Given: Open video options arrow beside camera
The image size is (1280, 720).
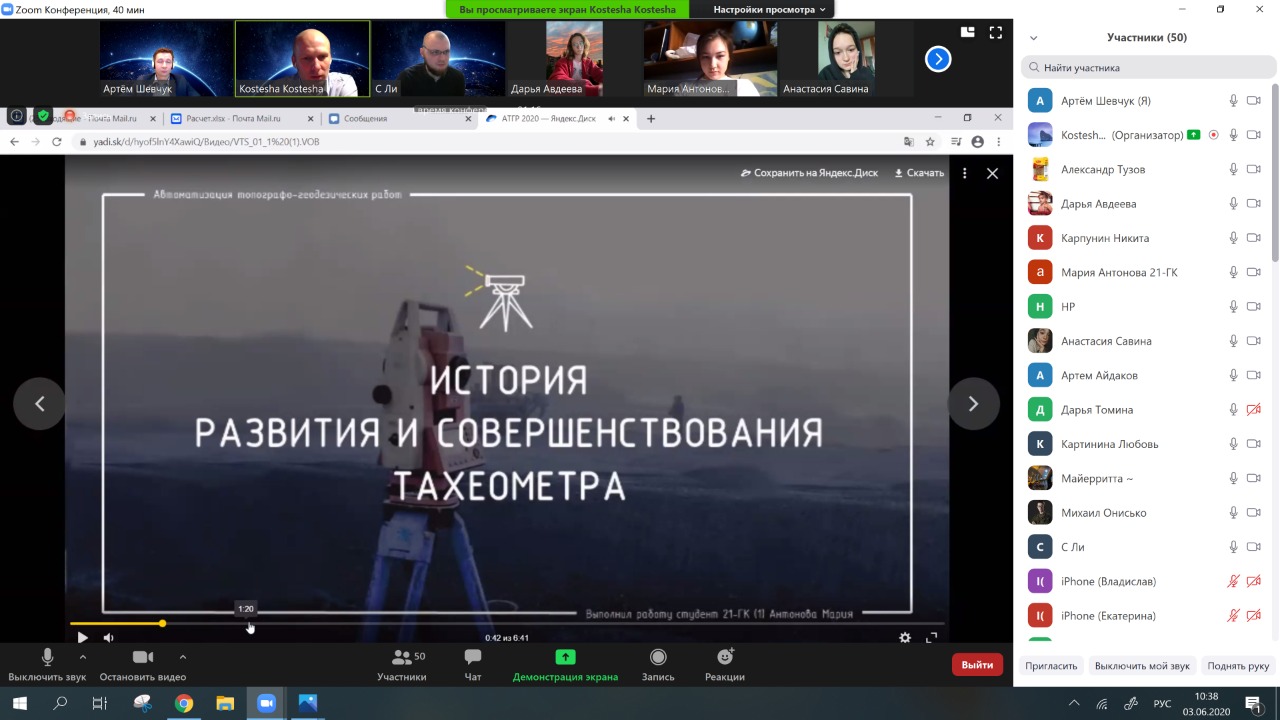Looking at the screenshot, I should pos(182,657).
